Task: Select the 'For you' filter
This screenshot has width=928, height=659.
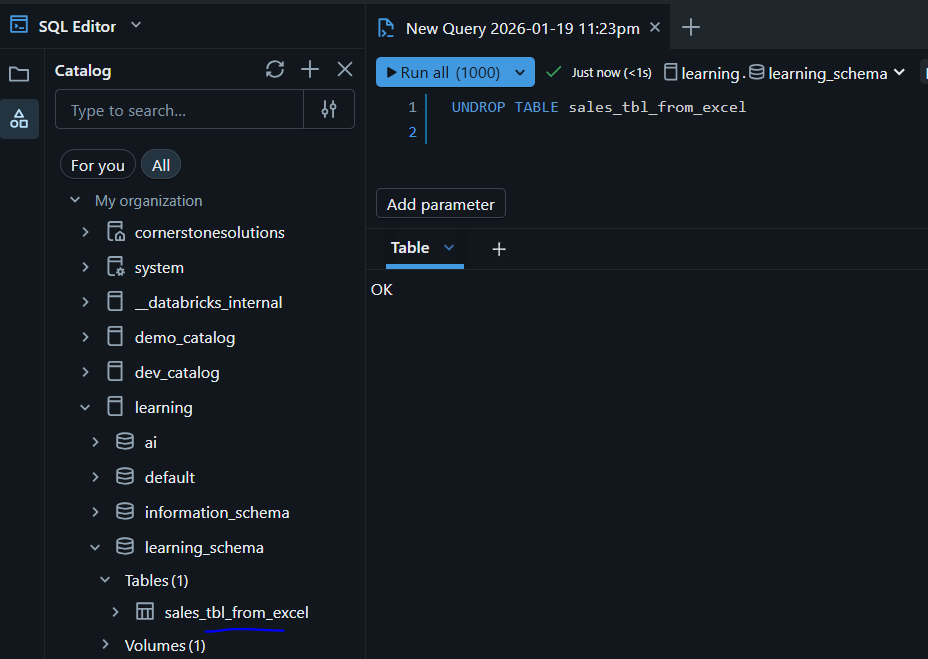Action: (98, 165)
